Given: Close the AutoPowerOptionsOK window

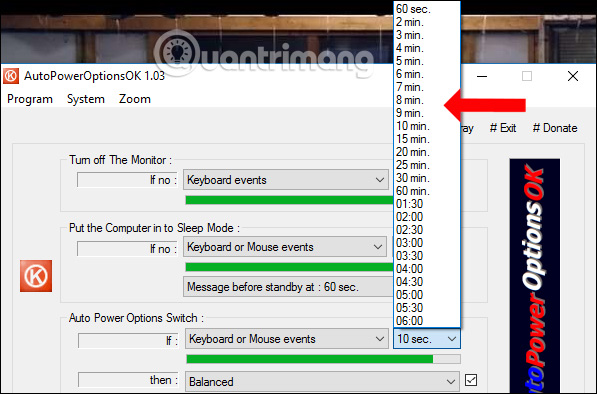Looking at the screenshot, I should [x=573, y=76].
